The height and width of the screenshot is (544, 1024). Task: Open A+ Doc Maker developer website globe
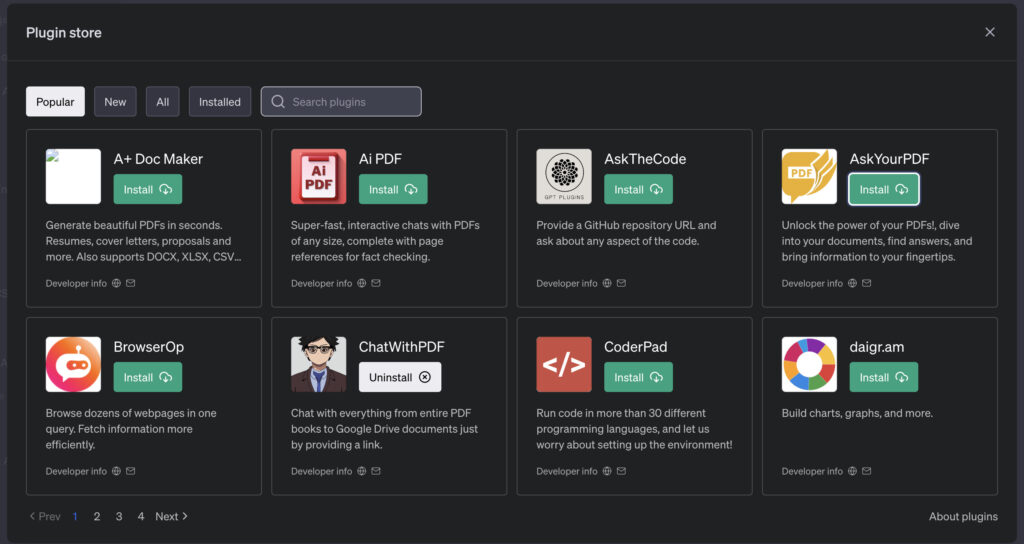116,283
